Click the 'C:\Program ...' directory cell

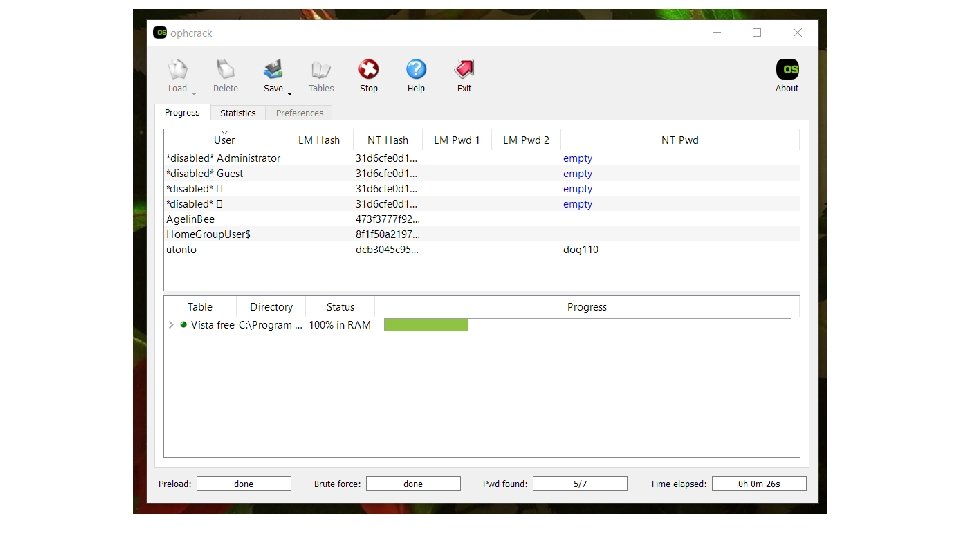(x=271, y=325)
